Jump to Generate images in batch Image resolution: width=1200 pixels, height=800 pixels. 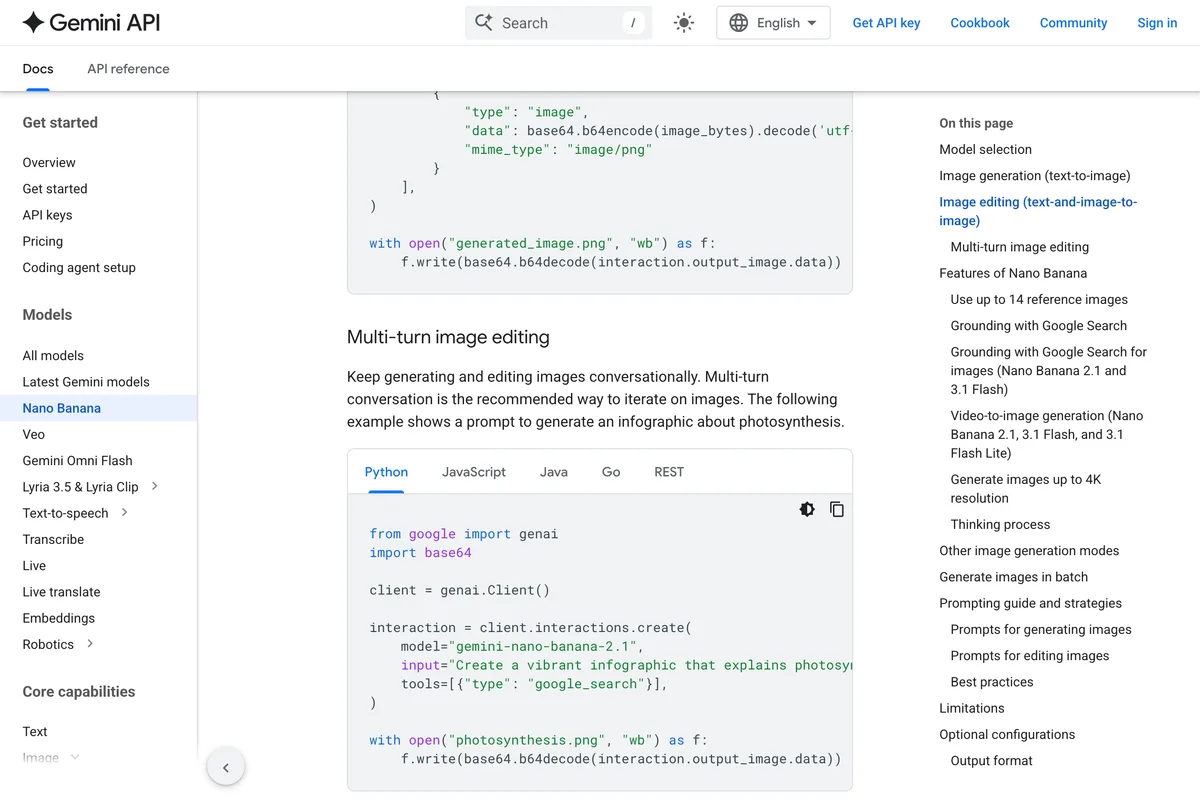[x=1013, y=577]
